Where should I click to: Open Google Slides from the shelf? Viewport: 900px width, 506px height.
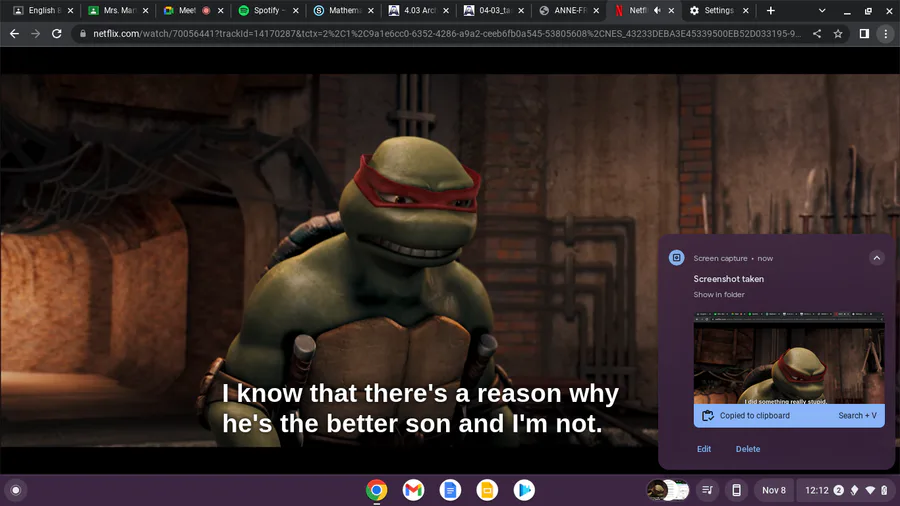tap(487, 490)
